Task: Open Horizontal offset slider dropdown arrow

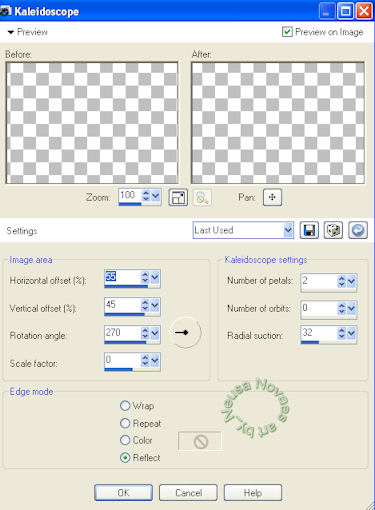Action: click(x=155, y=277)
